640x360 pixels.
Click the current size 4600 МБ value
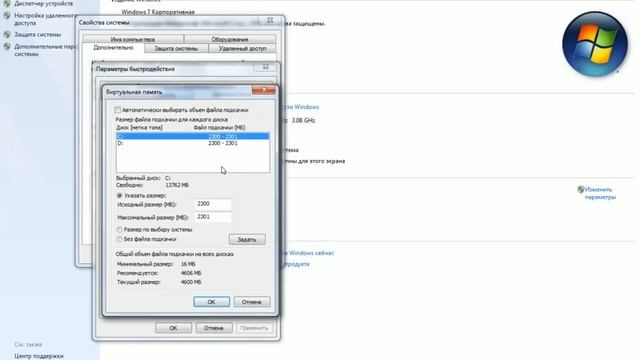coord(191,282)
